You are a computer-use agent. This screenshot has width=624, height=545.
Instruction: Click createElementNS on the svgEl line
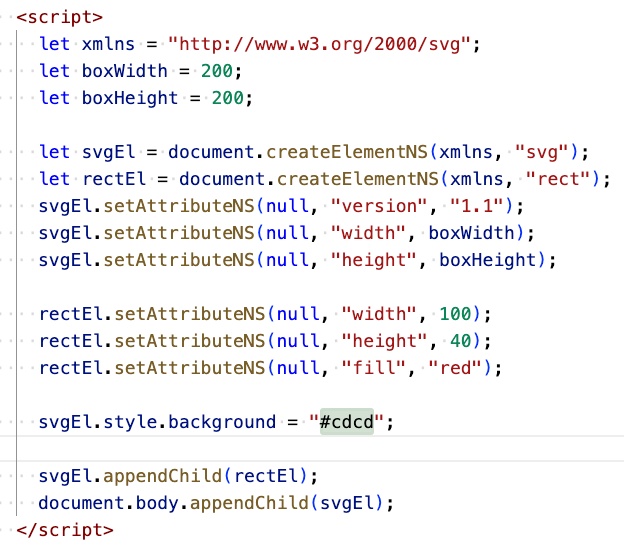click(347, 152)
